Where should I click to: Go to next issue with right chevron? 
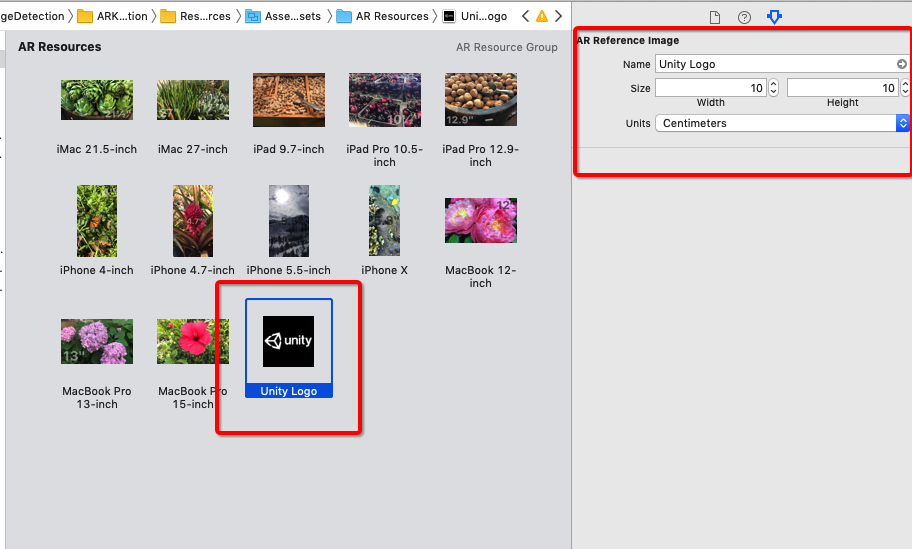[557, 16]
